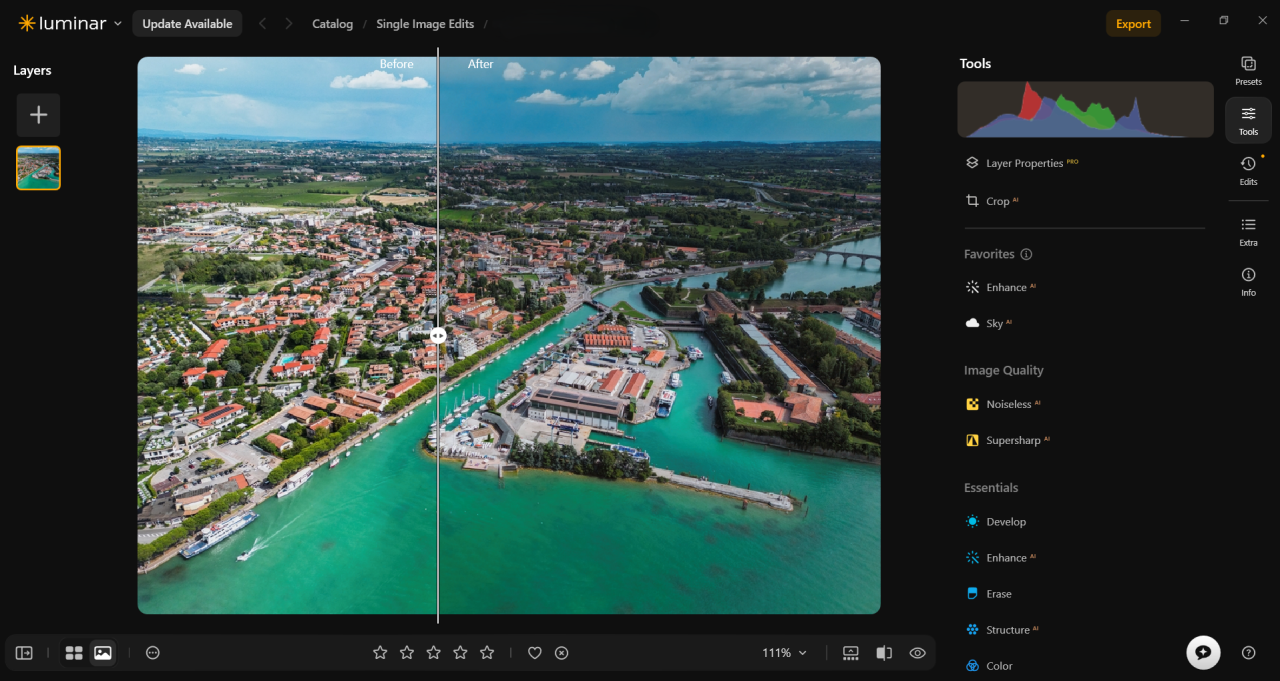Click the Image Quality heading

[x=1003, y=370]
